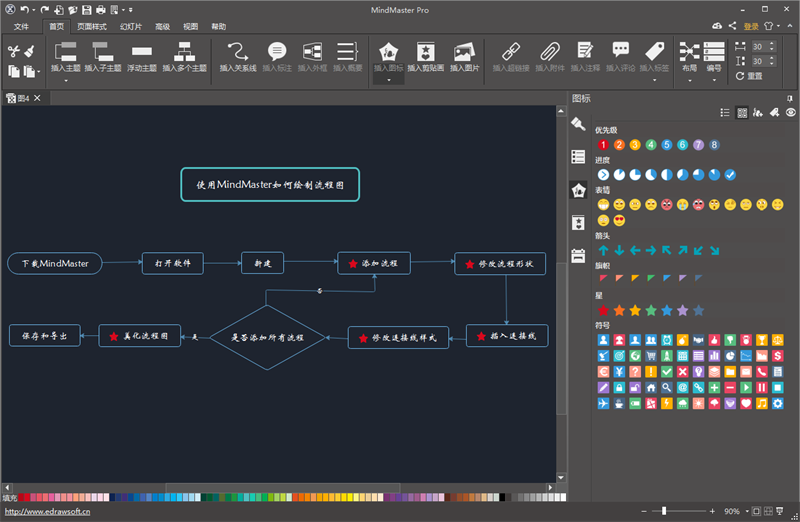Open the format brush side panel icon

[578, 124]
